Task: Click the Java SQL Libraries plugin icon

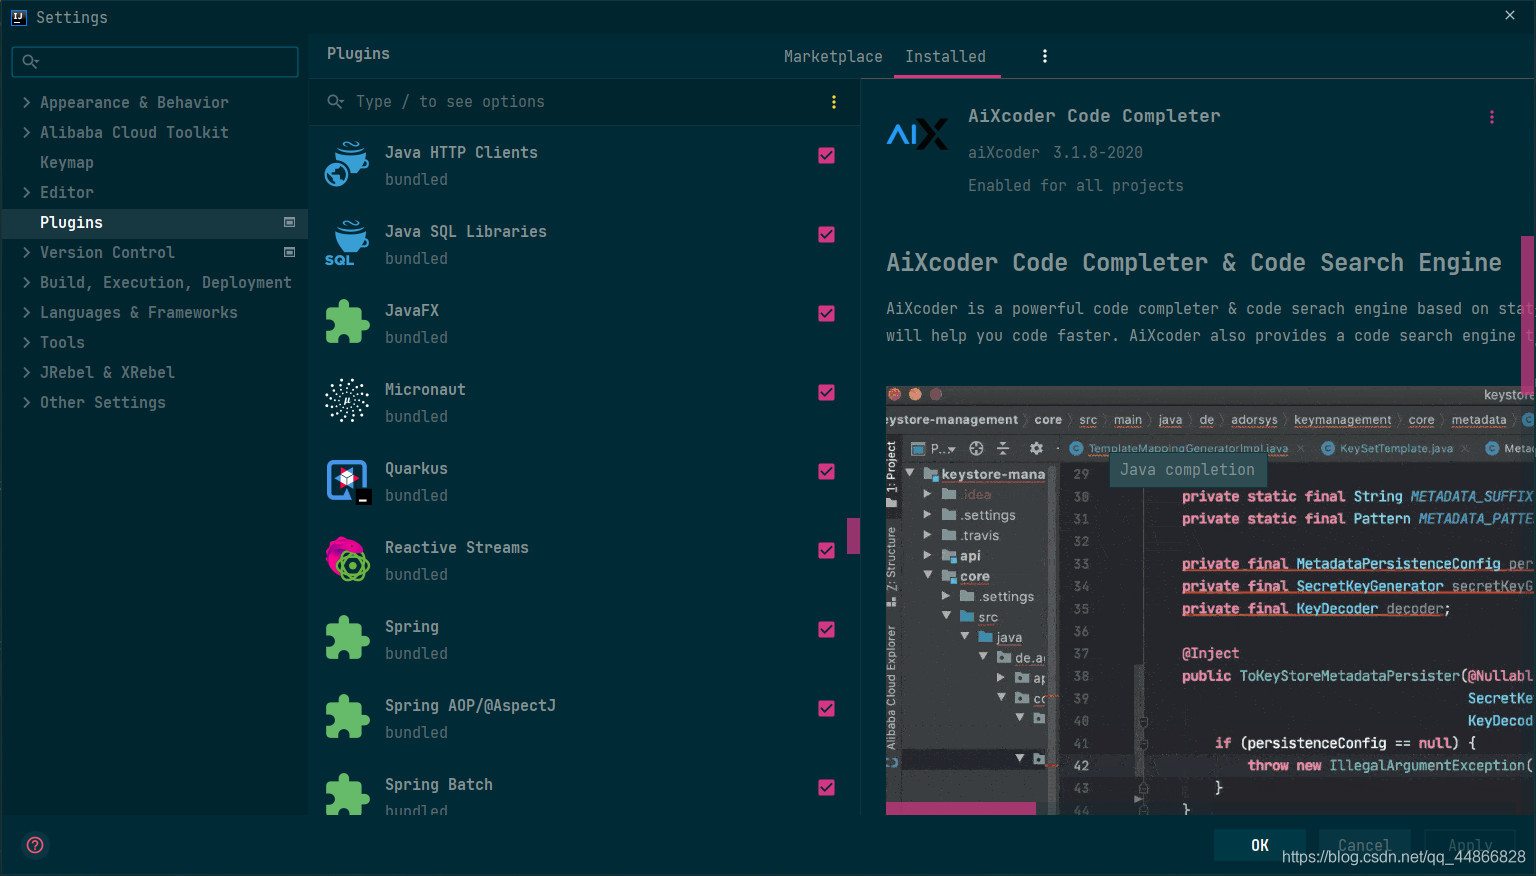Action: point(347,243)
